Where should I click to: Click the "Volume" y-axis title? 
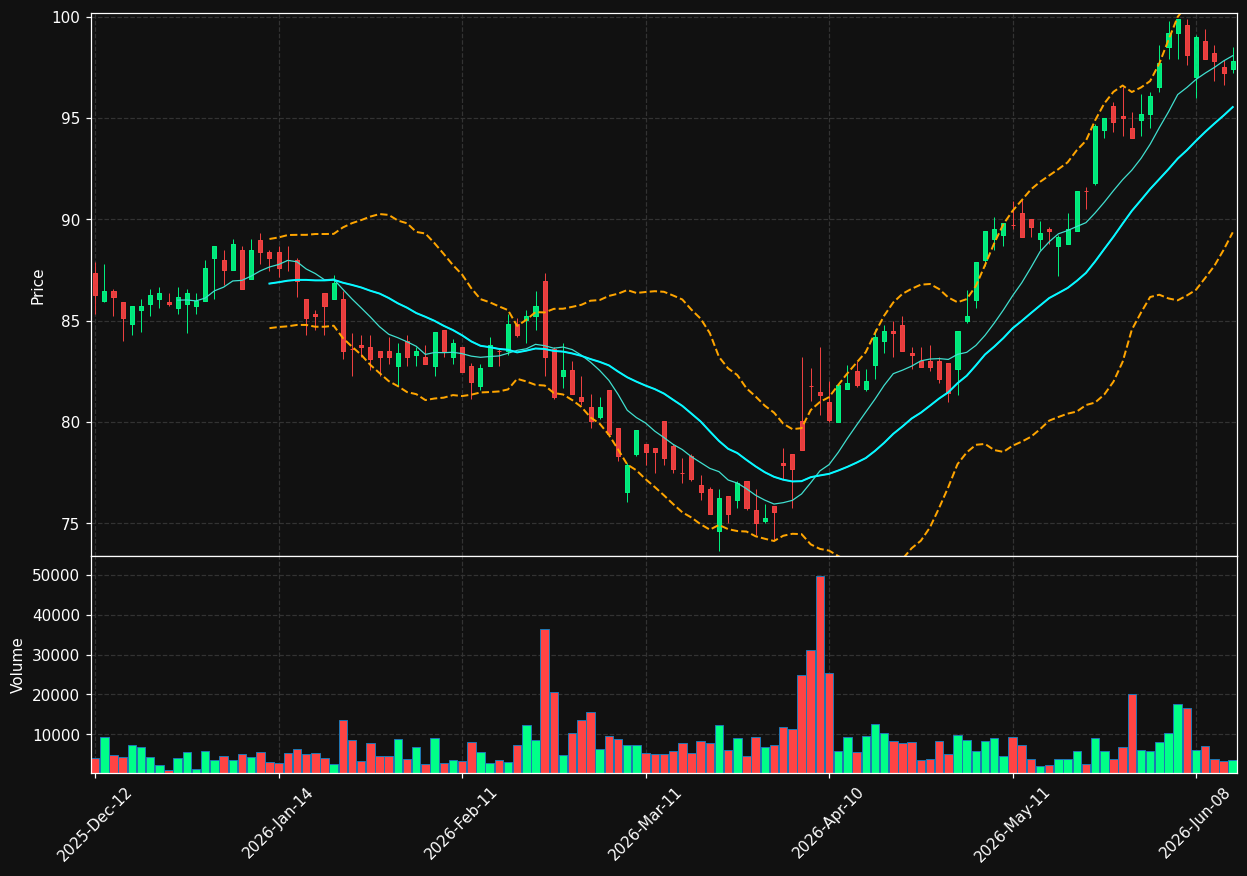pyautogui.click(x=18, y=665)
